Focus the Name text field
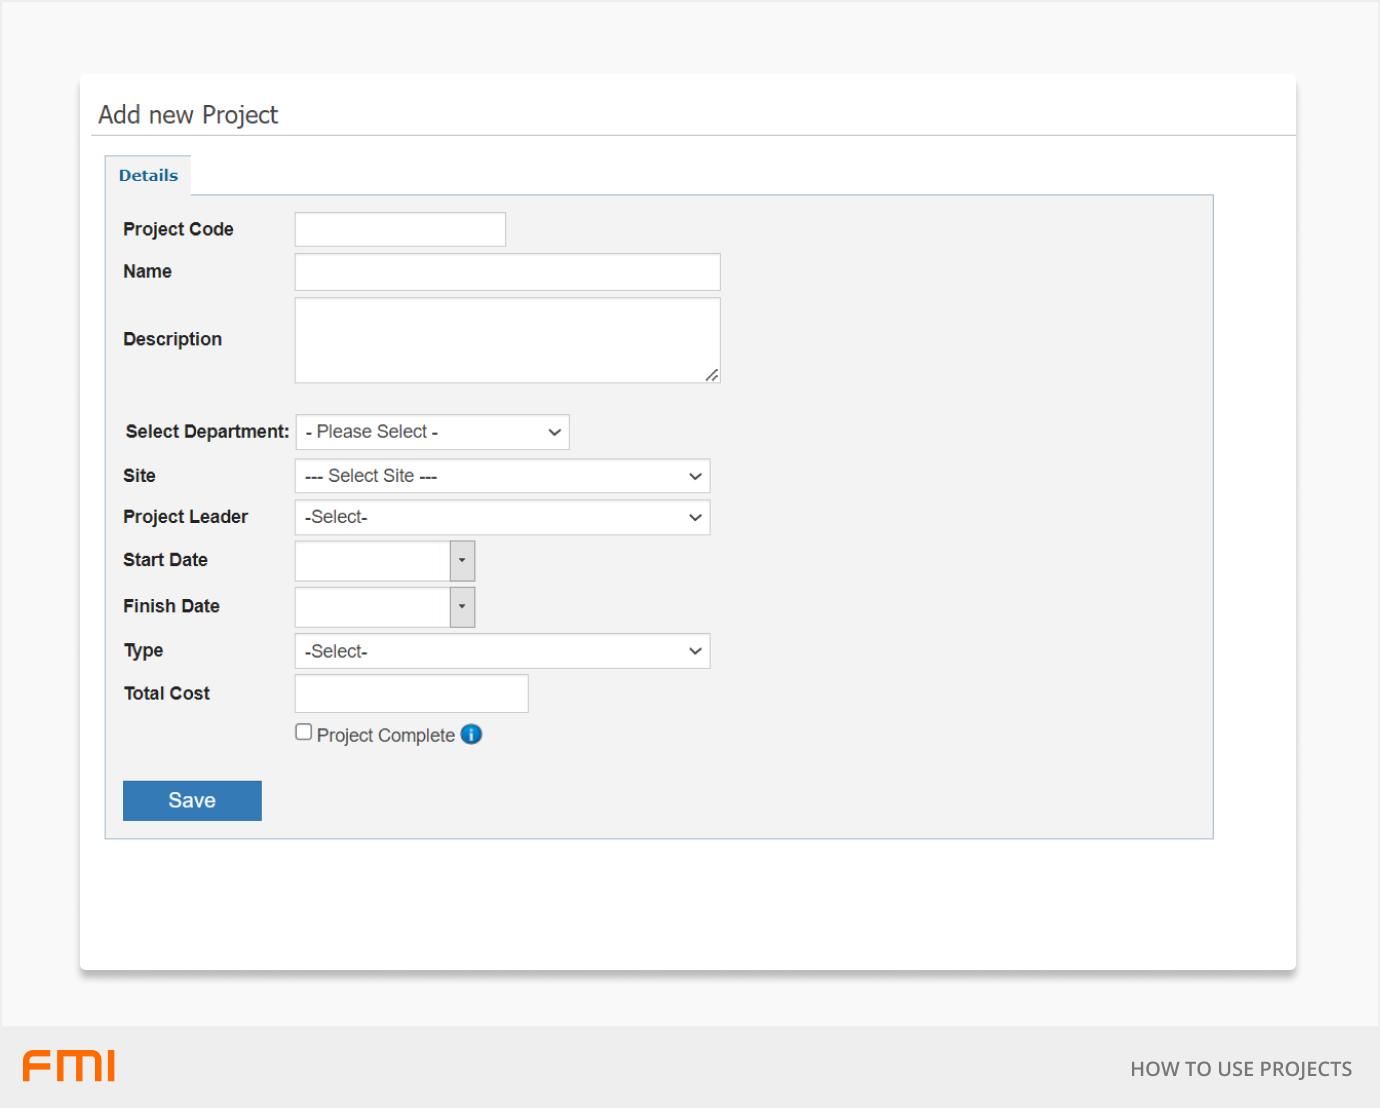1380x1108 pixels. pyautogui.click(x=507, y=272)
